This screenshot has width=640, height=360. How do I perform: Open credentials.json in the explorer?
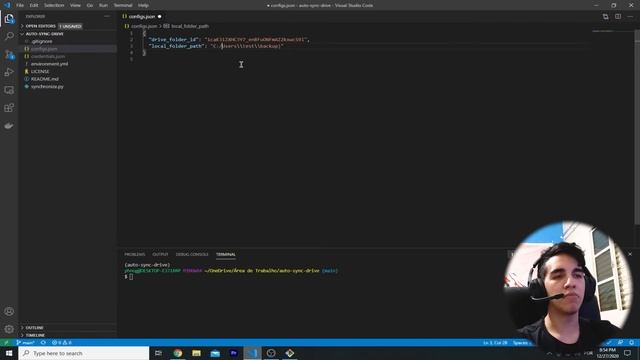pos(48,56)
